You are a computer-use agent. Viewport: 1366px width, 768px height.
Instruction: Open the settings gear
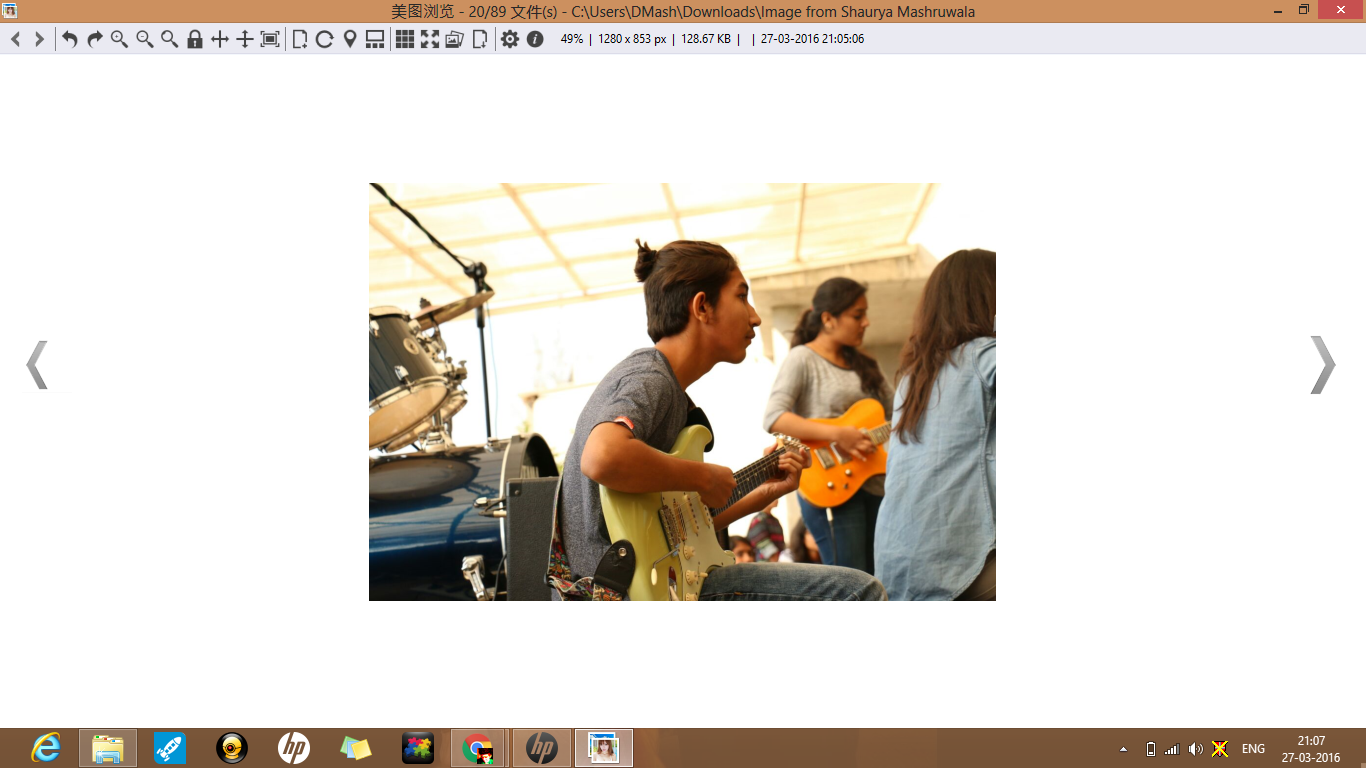pyautogui.click(x=510, y=39)
